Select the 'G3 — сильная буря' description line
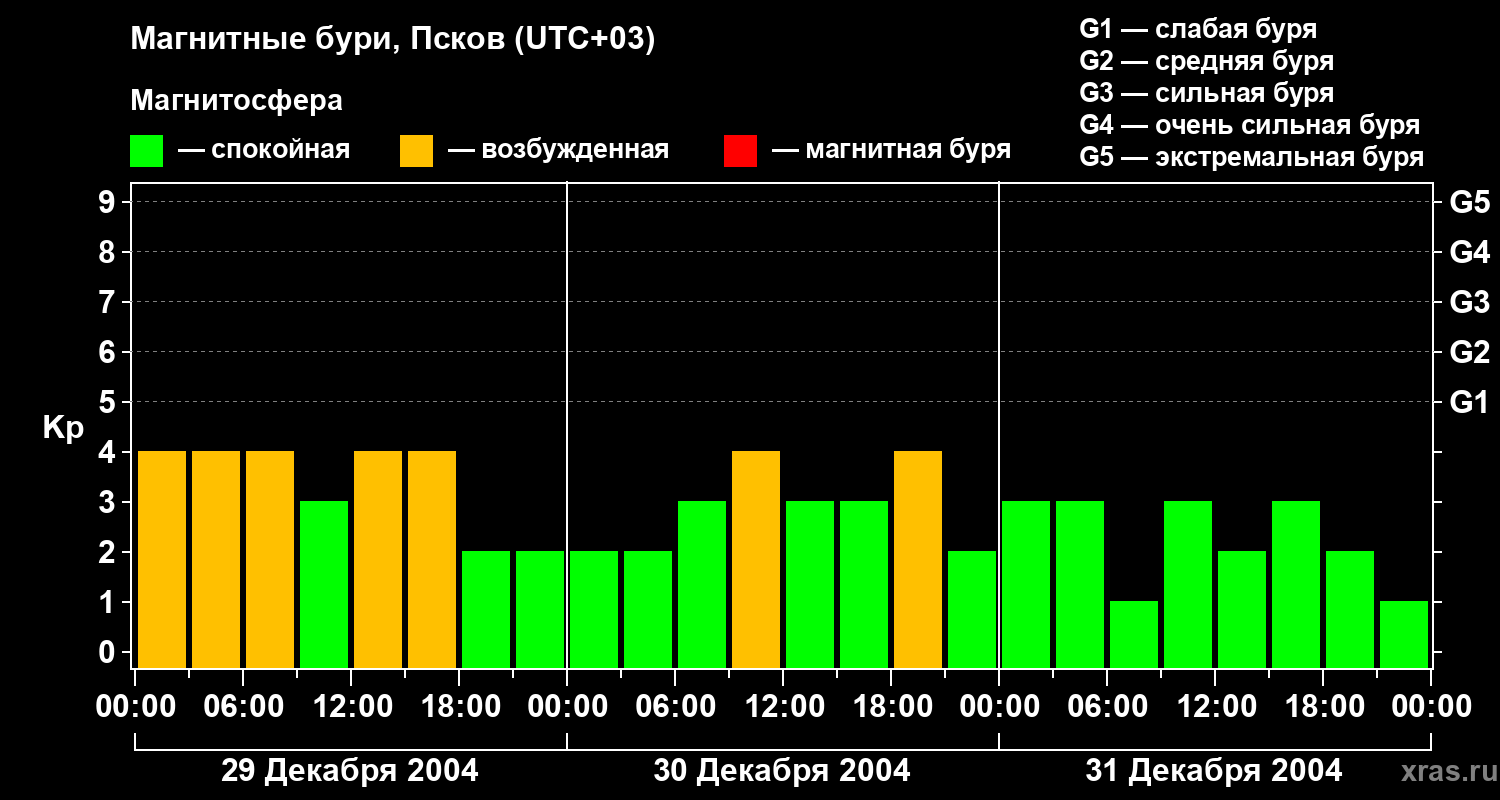1500x800 pixels. click(1206, 93)
